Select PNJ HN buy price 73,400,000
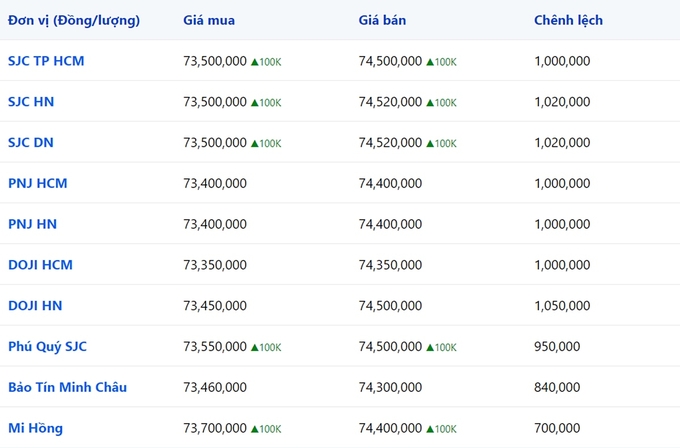 pyautogui.click(x=215, y=224)
